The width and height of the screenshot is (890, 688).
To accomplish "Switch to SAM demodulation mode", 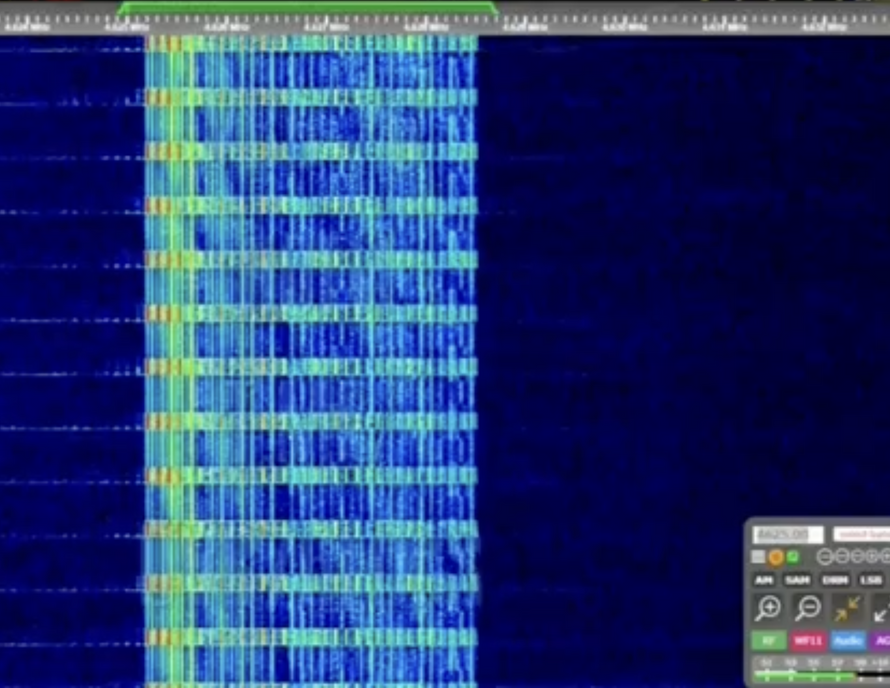I will pos(797,580).
